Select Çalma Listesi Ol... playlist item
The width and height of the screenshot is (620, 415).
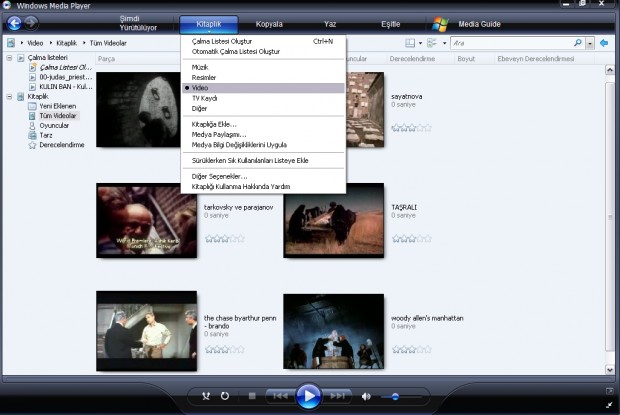pyautogui.click(x=66, y=67)
